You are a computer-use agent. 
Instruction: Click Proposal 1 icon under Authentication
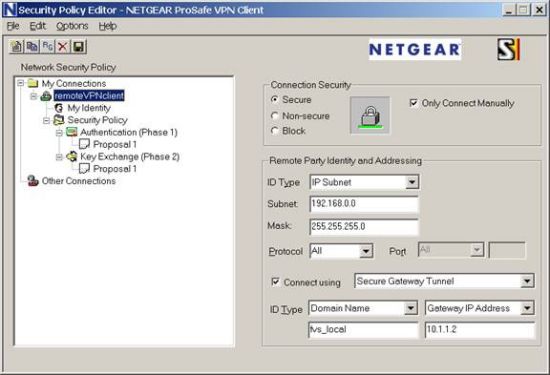pyautogui.click(x=84, y=144)
